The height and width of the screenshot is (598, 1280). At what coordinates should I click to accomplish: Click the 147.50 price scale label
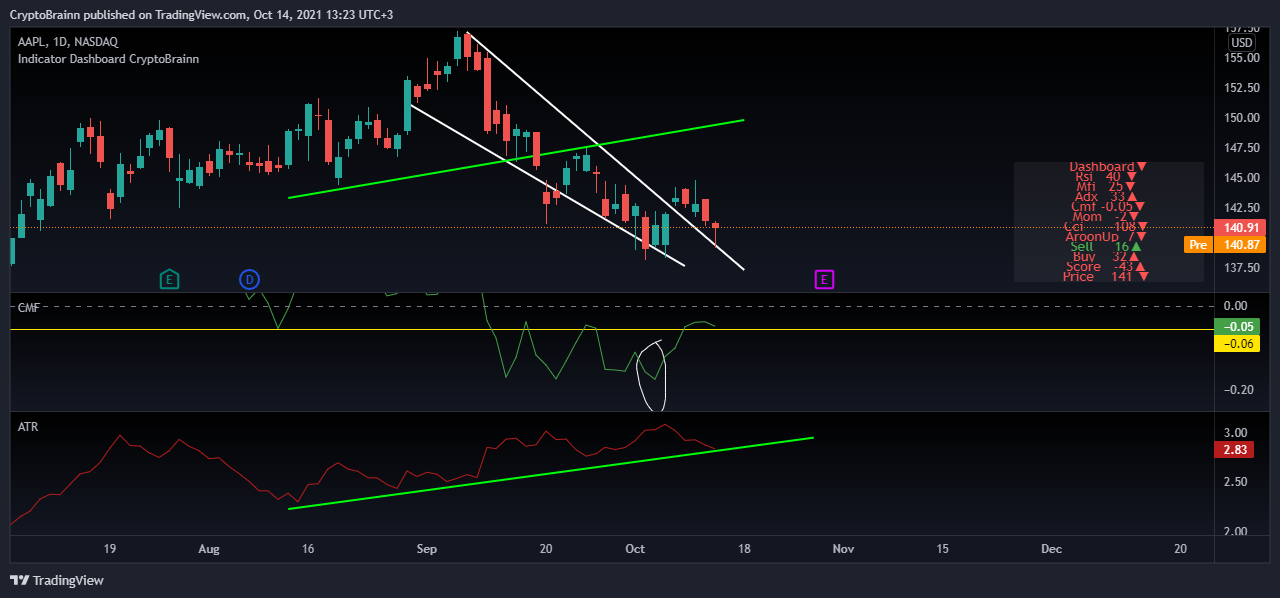pos(1244,148)
